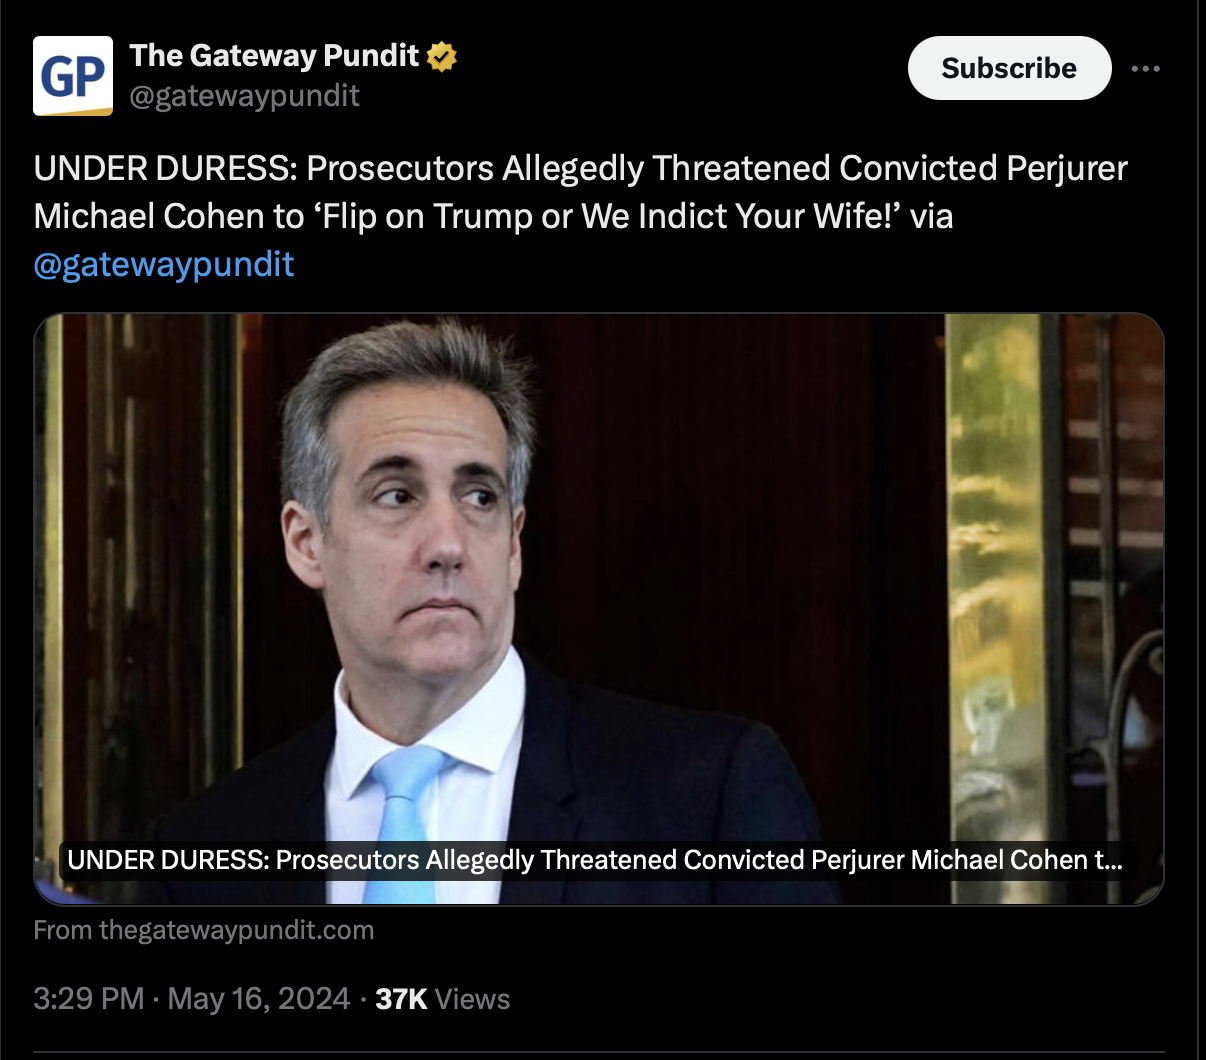Open The Gateway Pundit display name
The height and width of the screenshot is (1060, 1206).
tap(274, 56)
